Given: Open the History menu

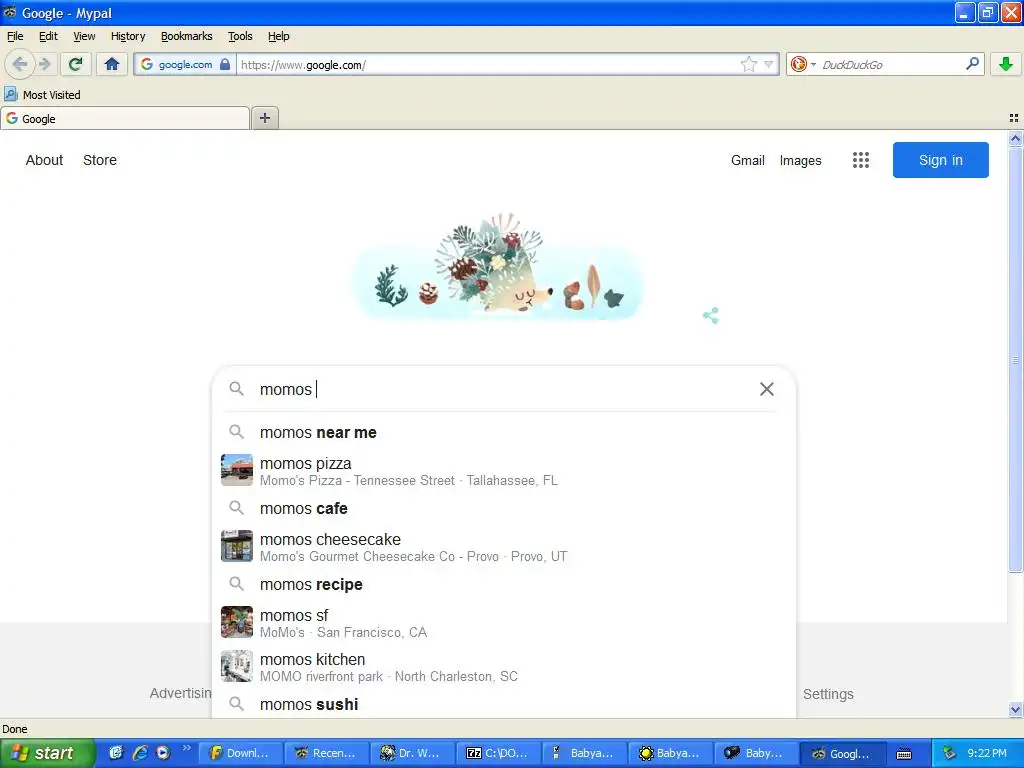Looking at the screenshot, I should 127,36.
